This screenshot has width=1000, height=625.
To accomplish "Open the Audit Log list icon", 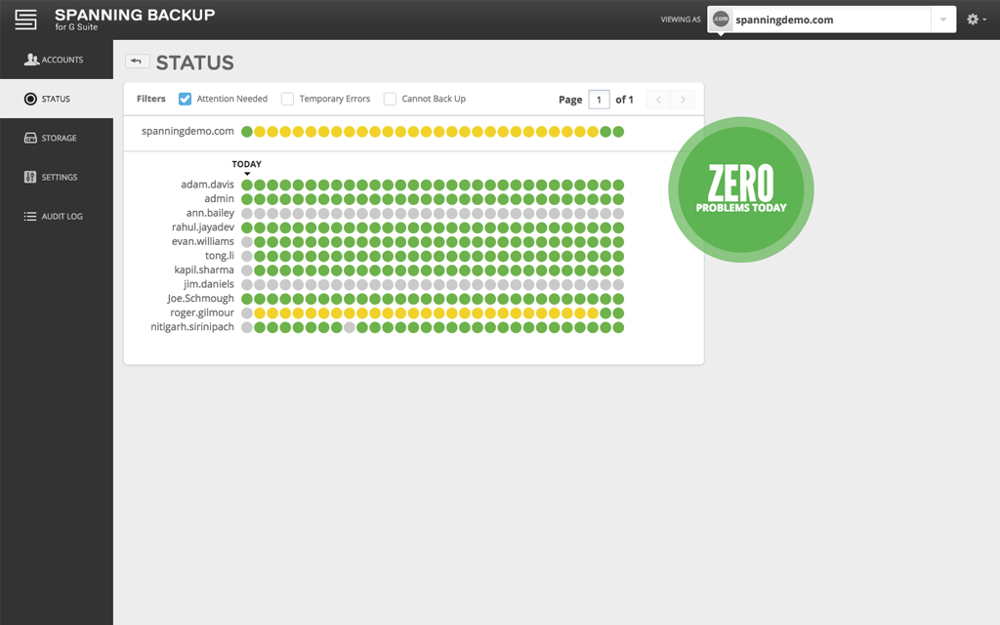I will tap(30, 216).
